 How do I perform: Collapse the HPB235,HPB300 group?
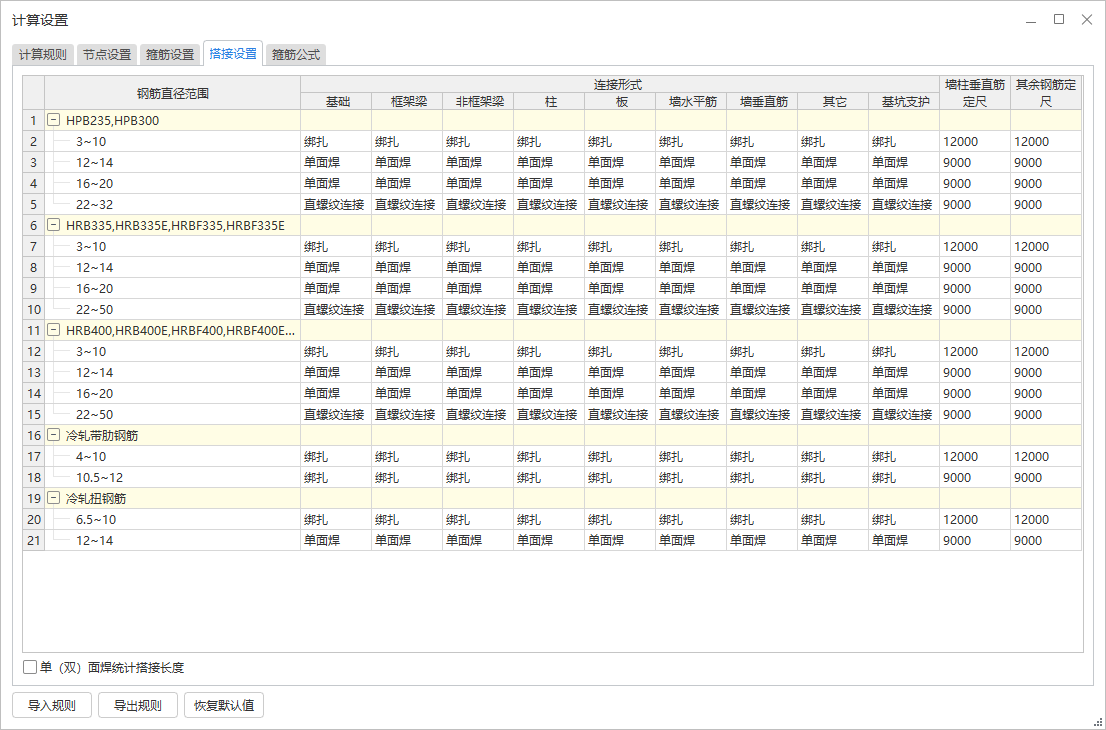(55, 121)
